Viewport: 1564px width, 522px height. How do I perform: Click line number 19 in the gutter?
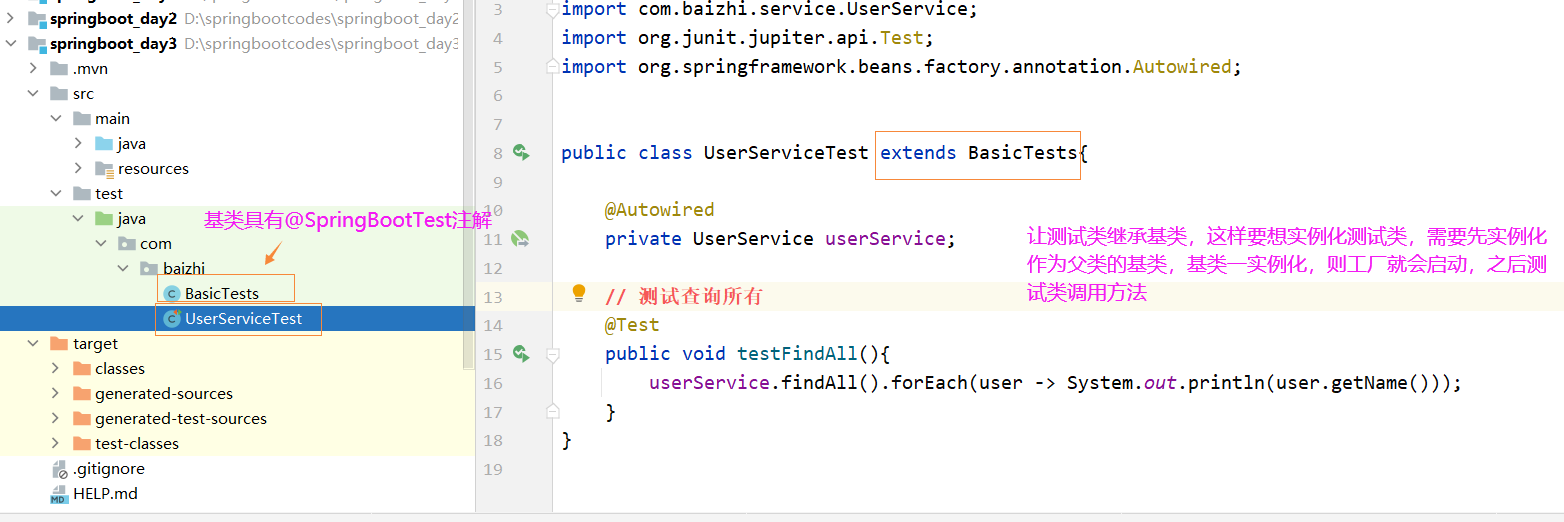pos(492,469)
